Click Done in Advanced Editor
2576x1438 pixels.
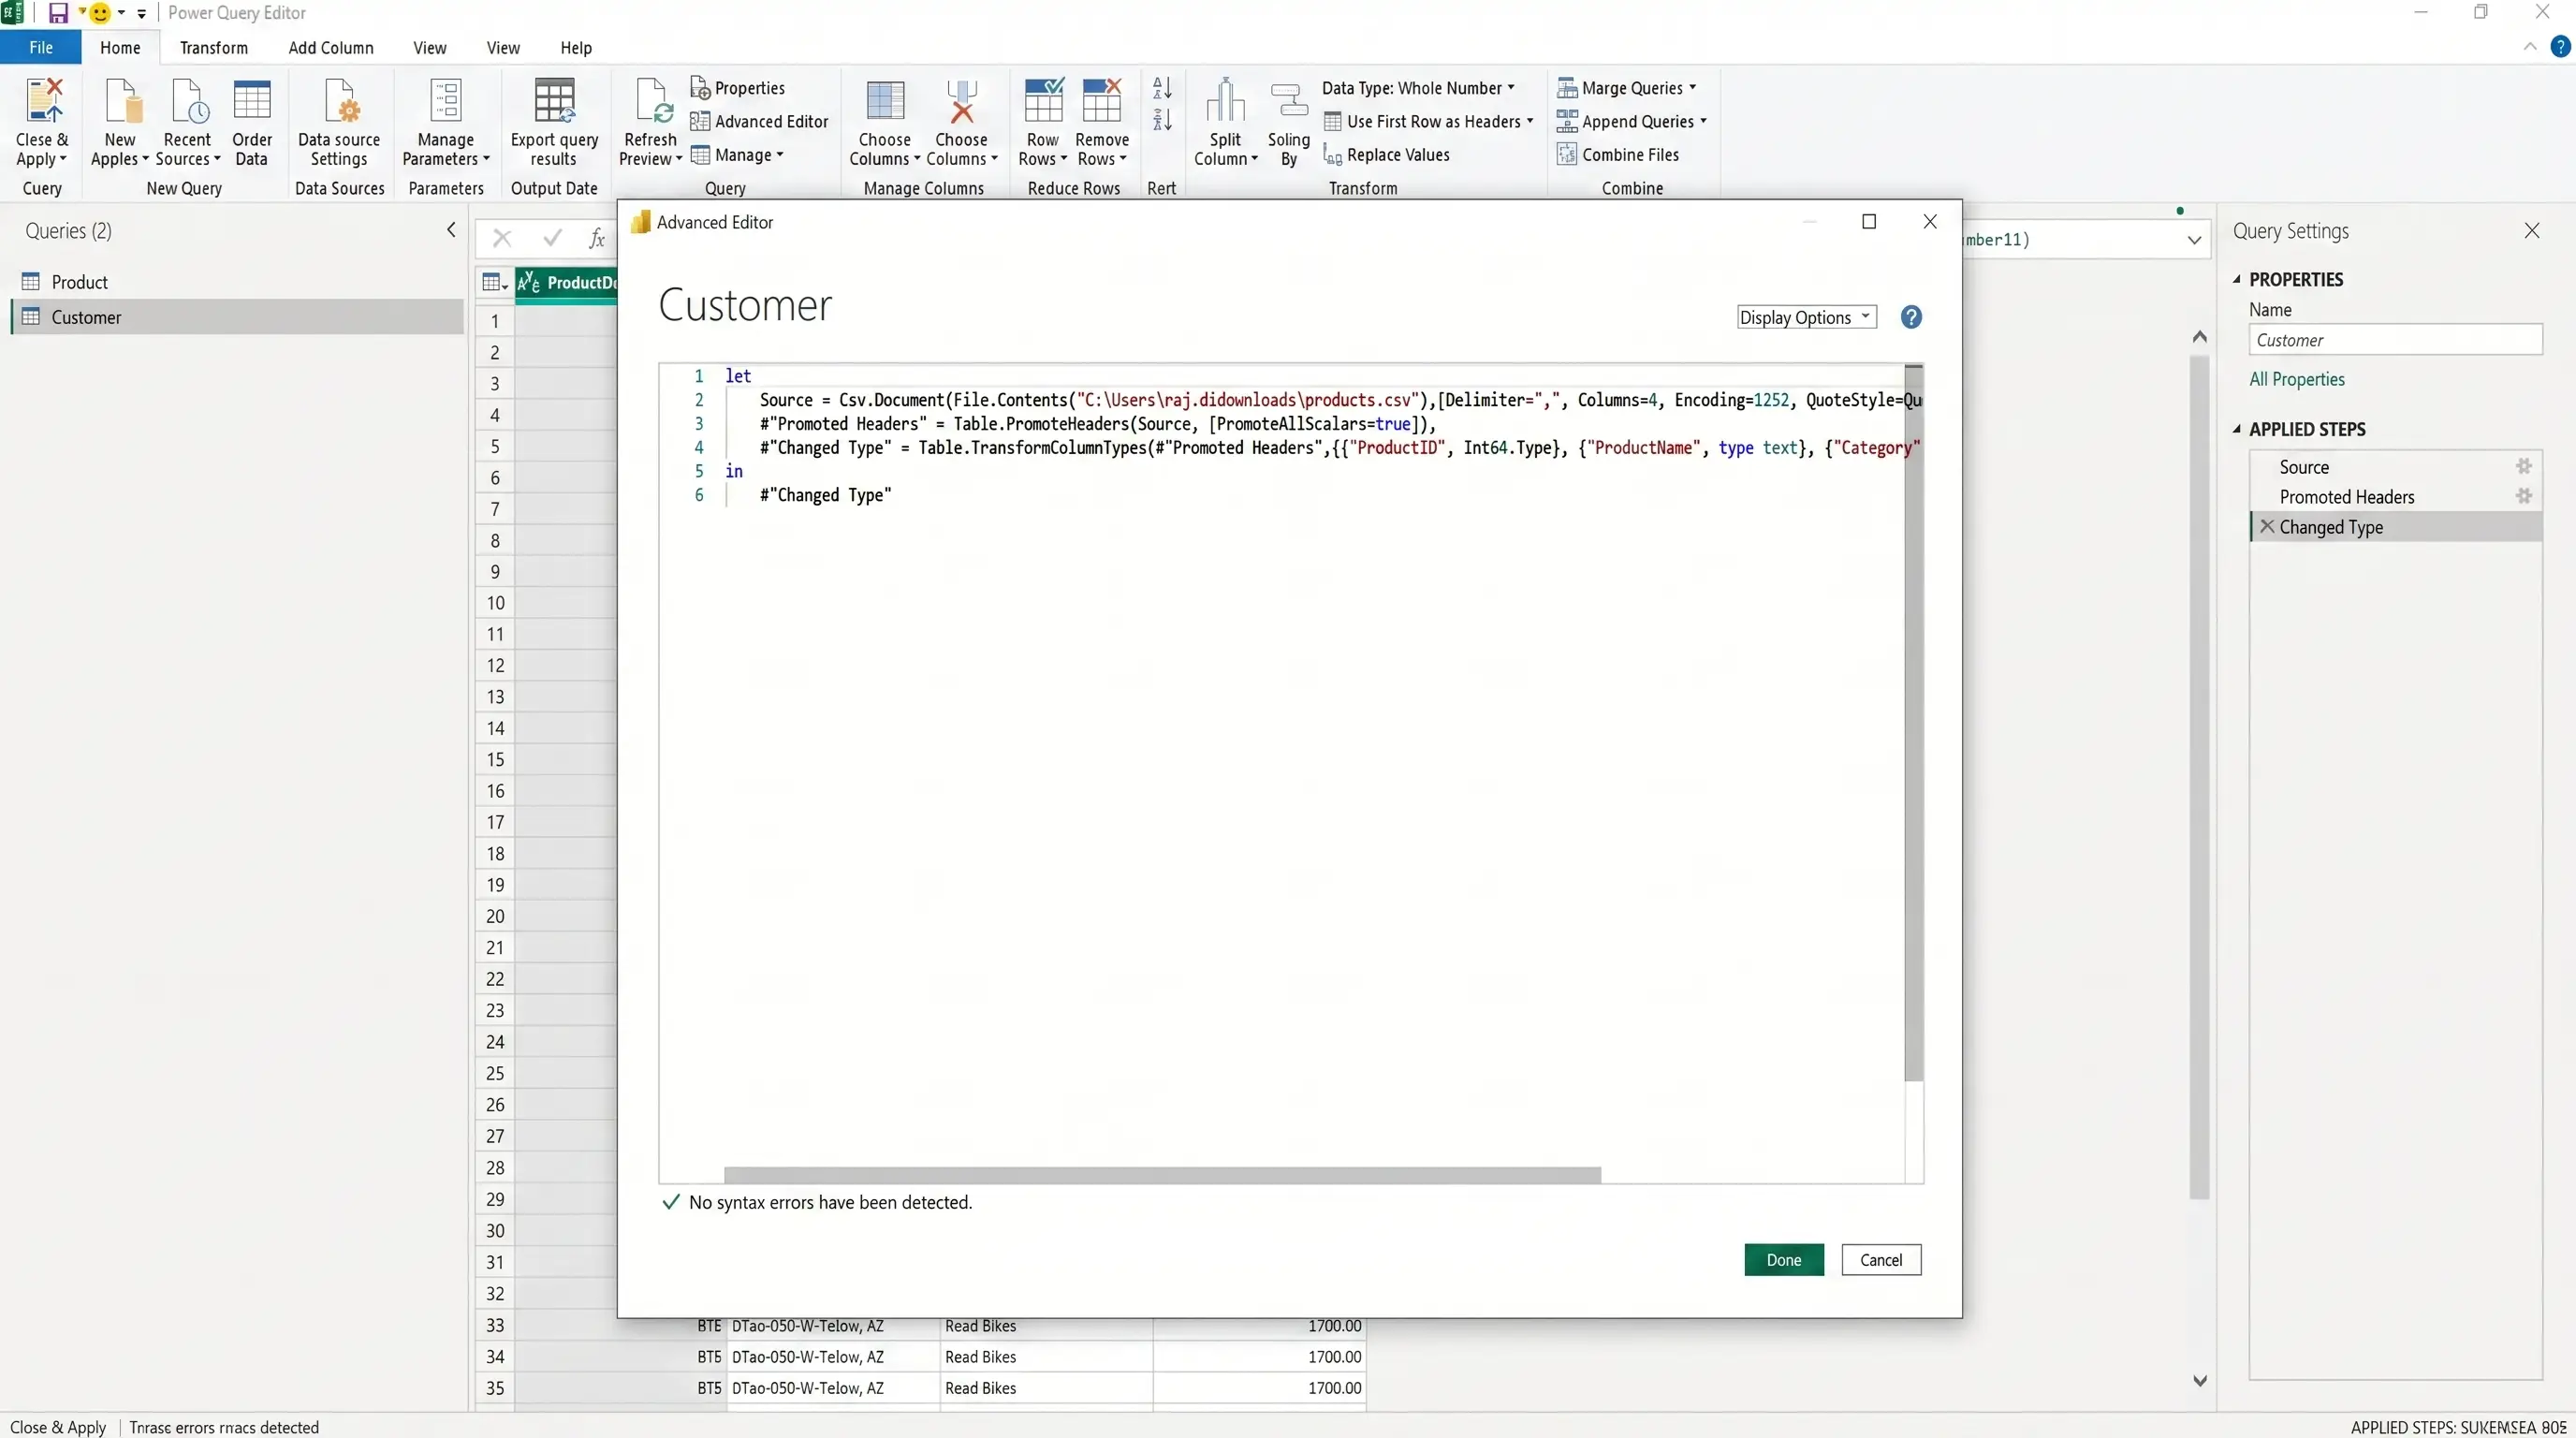[x=1784, y=1260]
